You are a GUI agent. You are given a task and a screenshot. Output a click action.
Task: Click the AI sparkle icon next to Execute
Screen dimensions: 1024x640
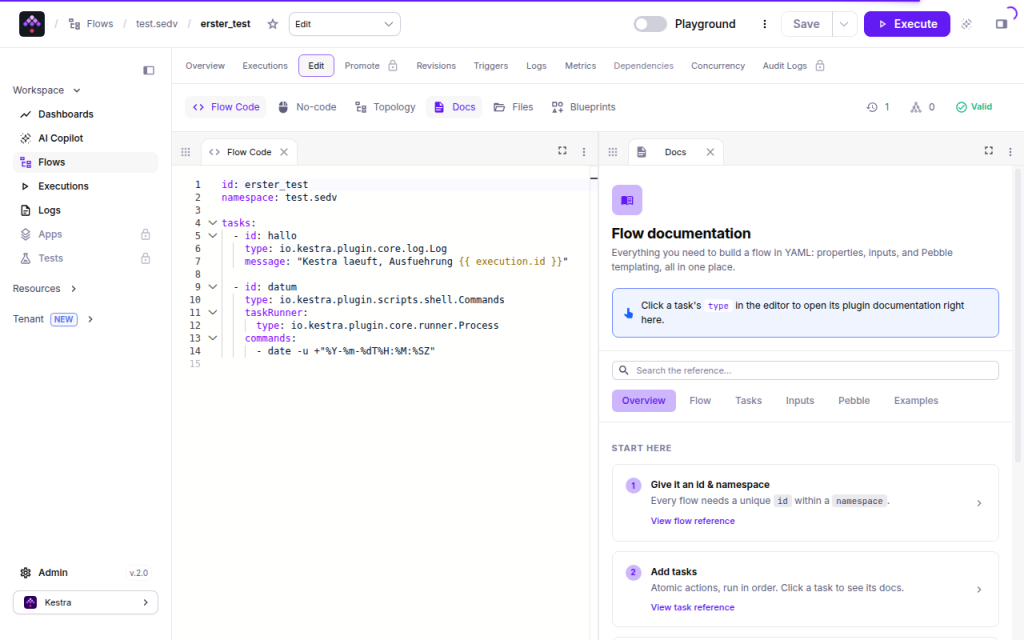(967, 24)
